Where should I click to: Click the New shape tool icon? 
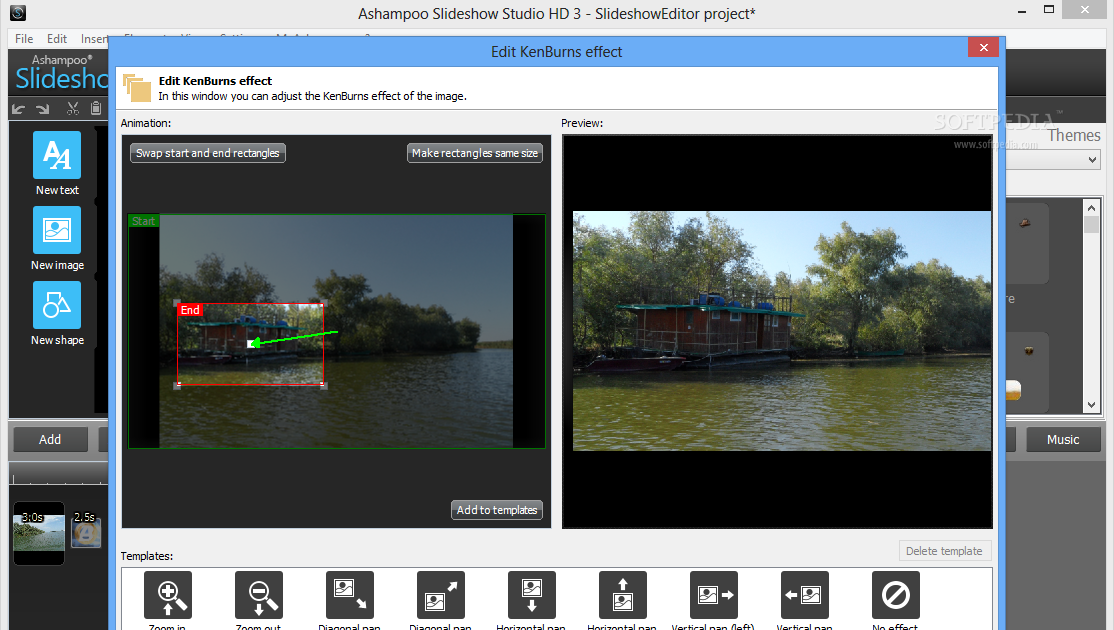pos(57,305)
